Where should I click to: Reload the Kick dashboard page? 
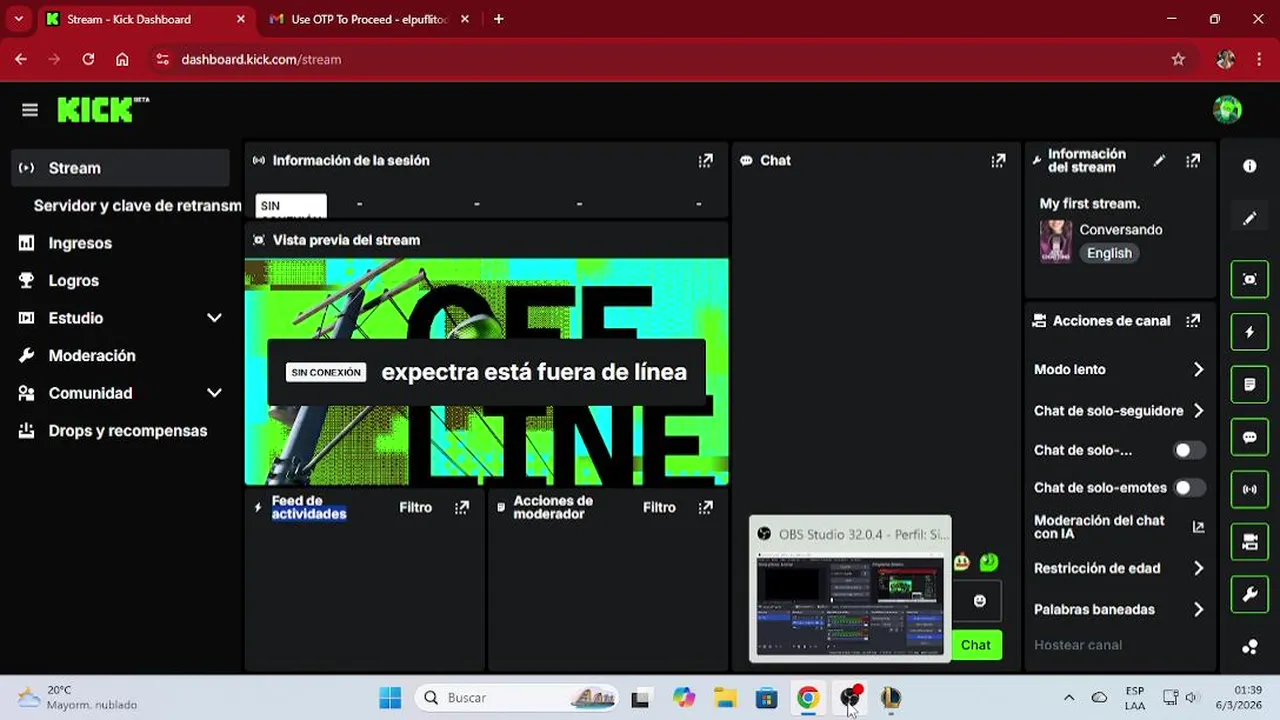click(x=88, y=59)
